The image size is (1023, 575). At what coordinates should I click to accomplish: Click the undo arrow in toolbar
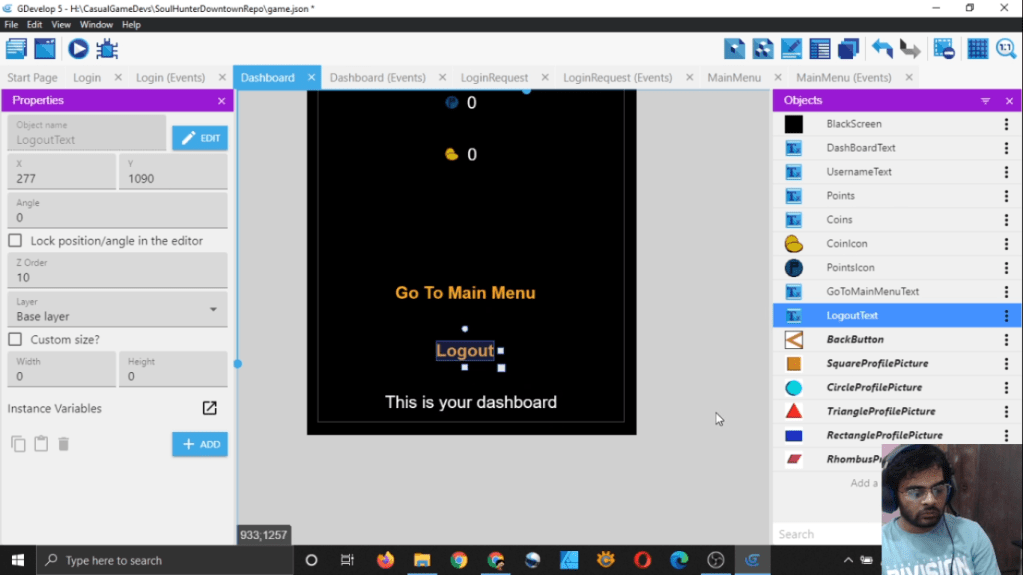coord(882,48)
